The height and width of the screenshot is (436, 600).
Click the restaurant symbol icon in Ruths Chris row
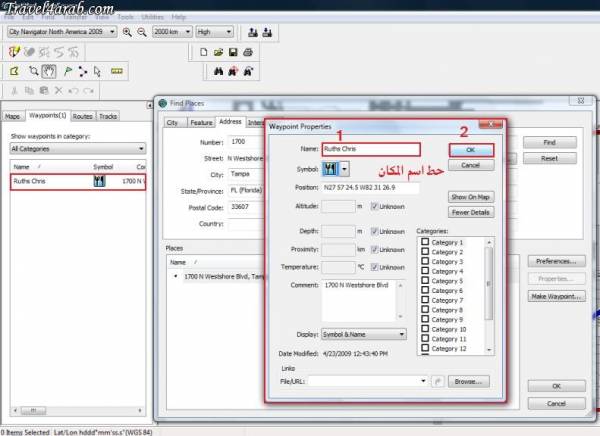pyautogui.click(x=99, y=181)
